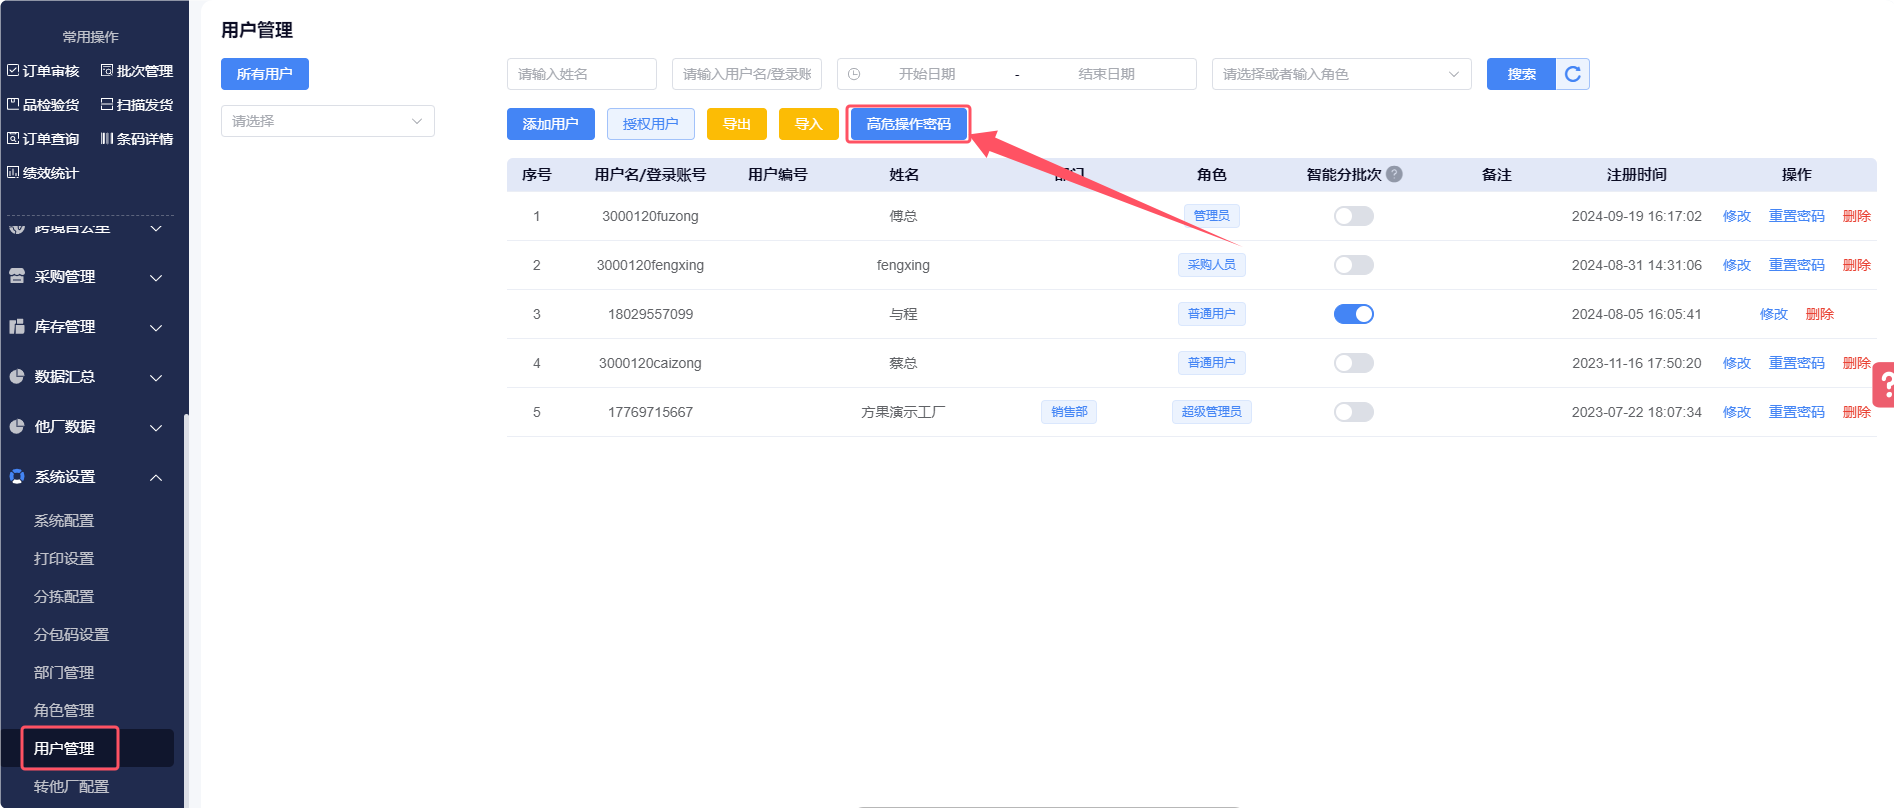Open 批次管理 shortcut icon
Screen dimensions: 1894x808
107,70
